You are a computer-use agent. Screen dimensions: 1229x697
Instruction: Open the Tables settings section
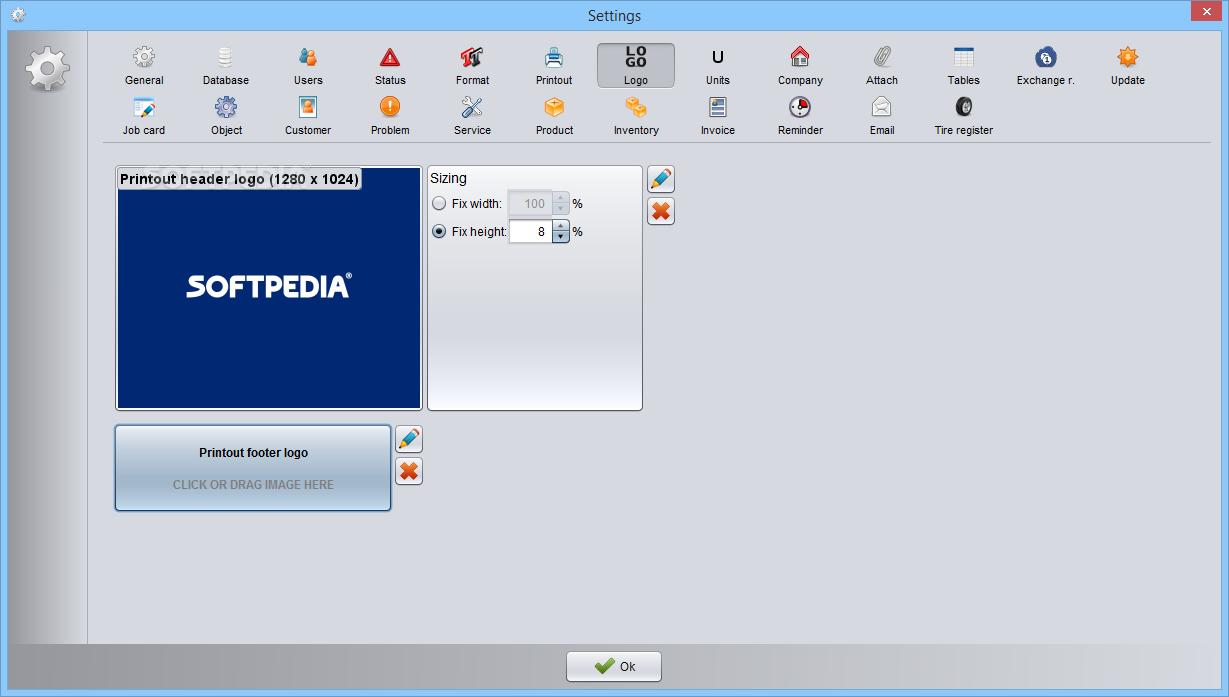pos(964,66)
